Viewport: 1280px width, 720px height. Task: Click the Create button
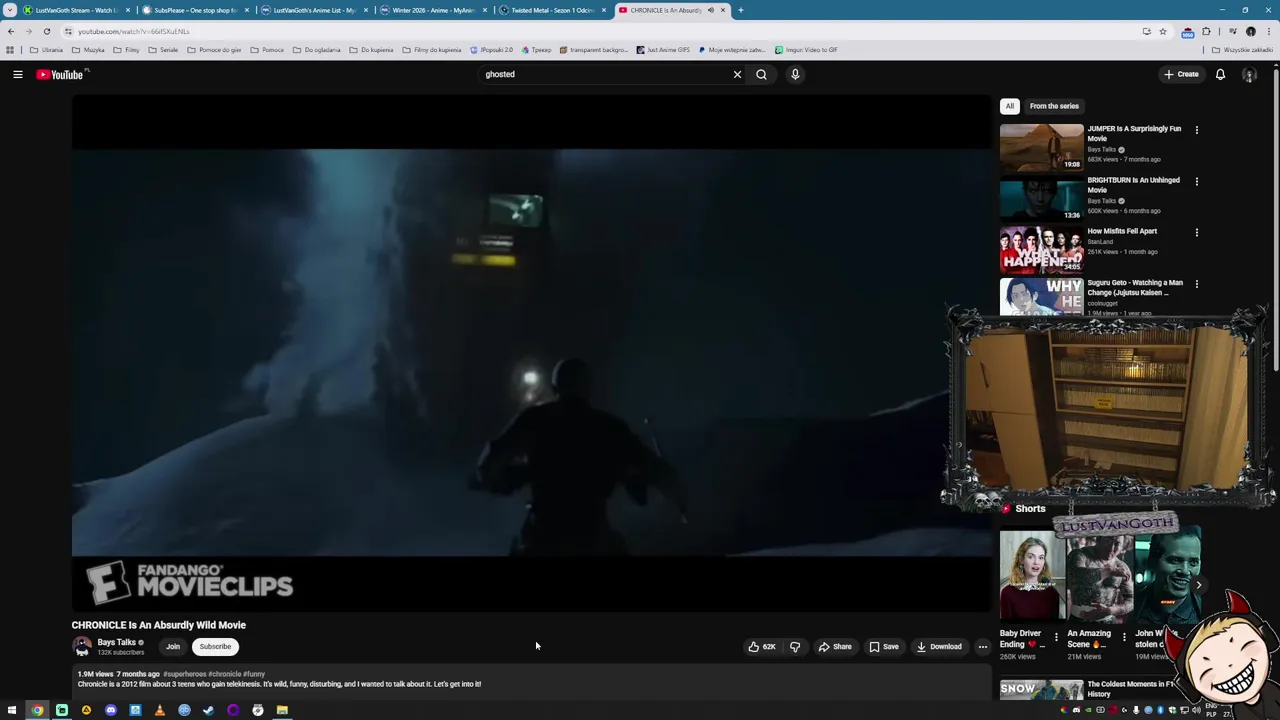1181,74
